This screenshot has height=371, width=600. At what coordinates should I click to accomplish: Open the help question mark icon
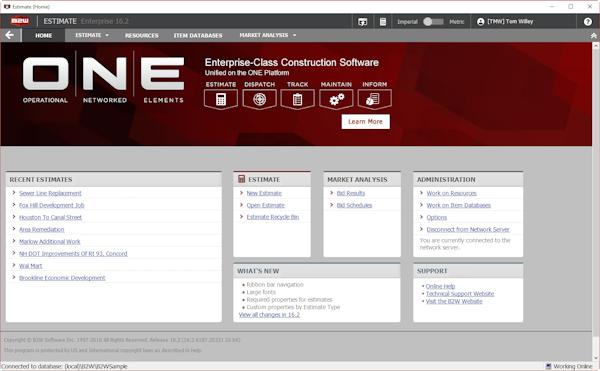pyautogui.click(x=588, y=22)
